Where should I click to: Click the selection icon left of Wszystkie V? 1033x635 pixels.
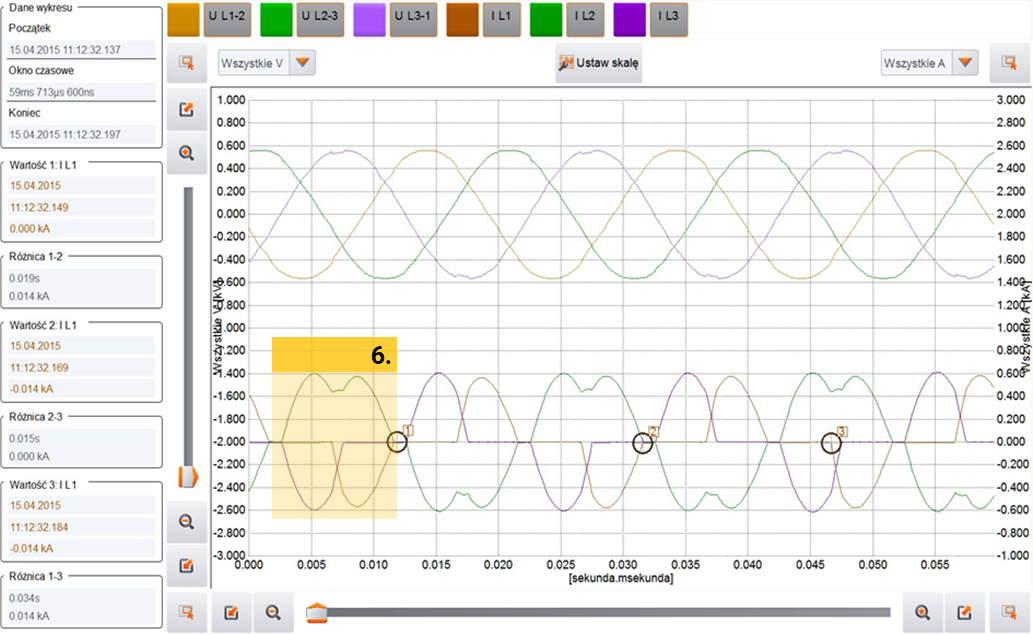(185, 63)
